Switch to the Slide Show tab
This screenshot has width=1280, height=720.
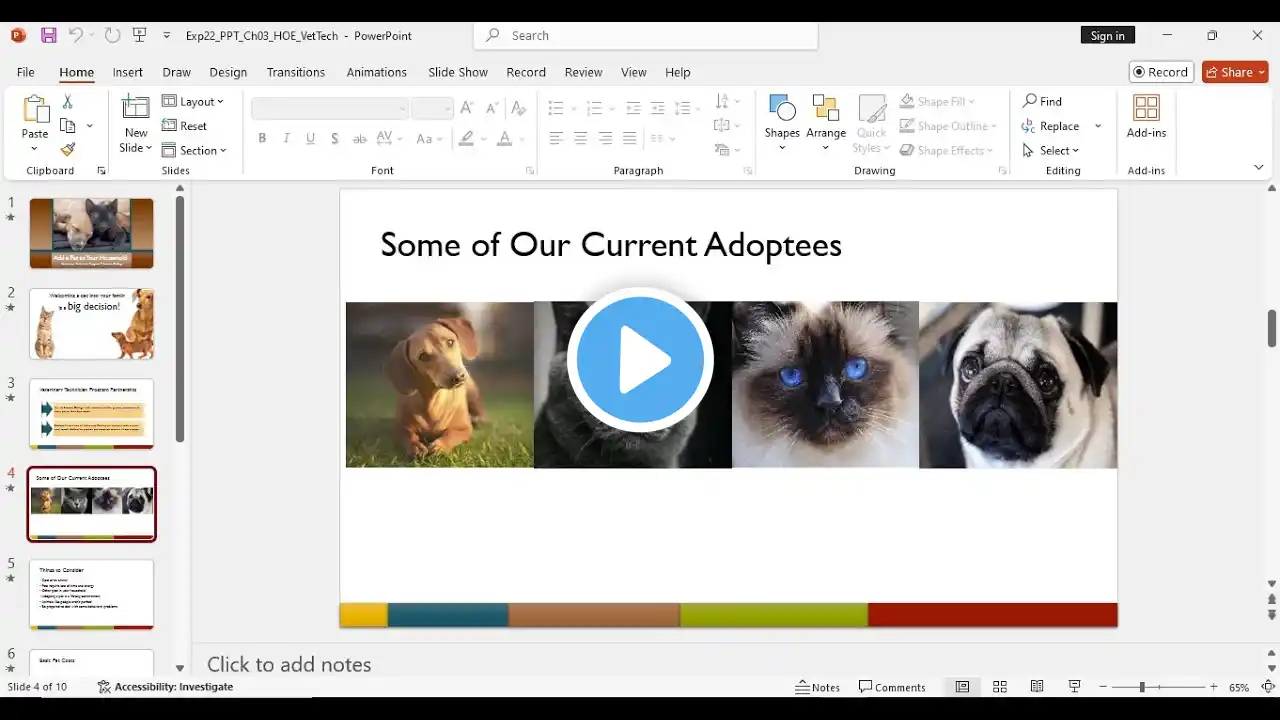point(458,72)
